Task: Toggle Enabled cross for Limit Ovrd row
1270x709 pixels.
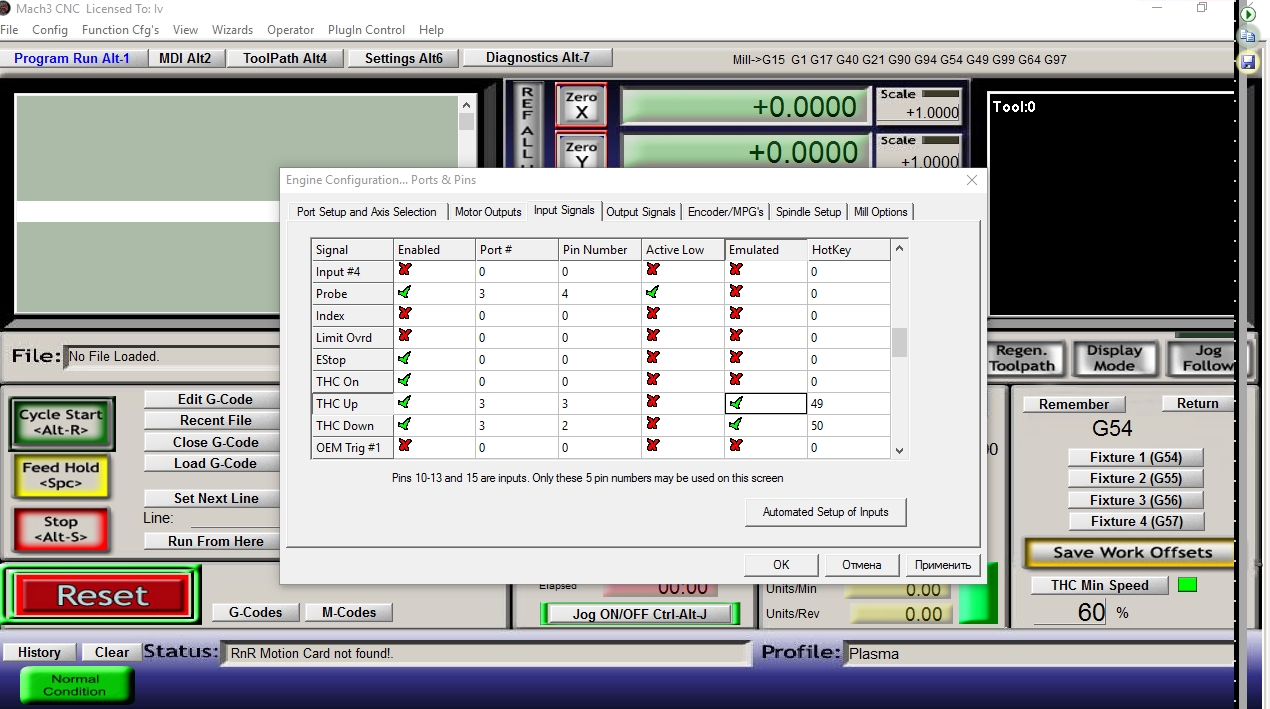Action: 404,336
